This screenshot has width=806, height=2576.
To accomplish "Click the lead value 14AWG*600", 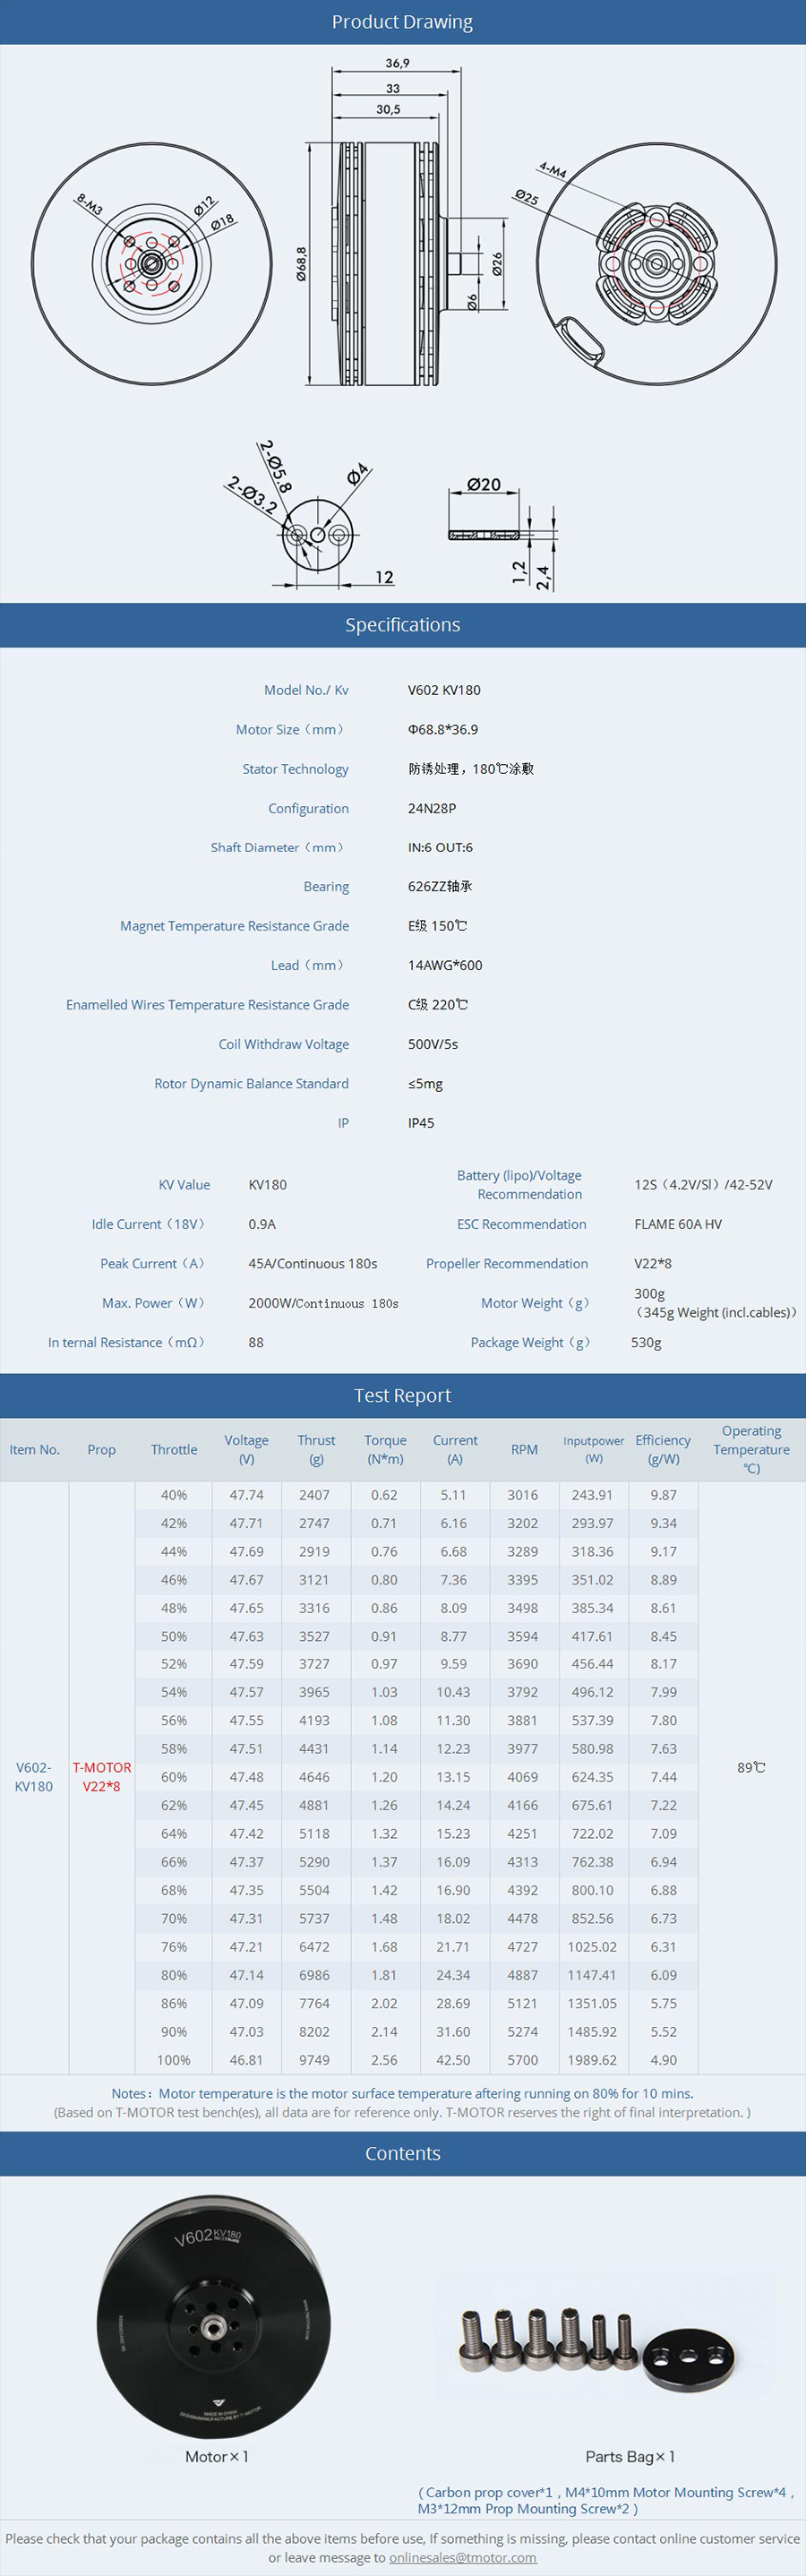I will tap(445, 965).
